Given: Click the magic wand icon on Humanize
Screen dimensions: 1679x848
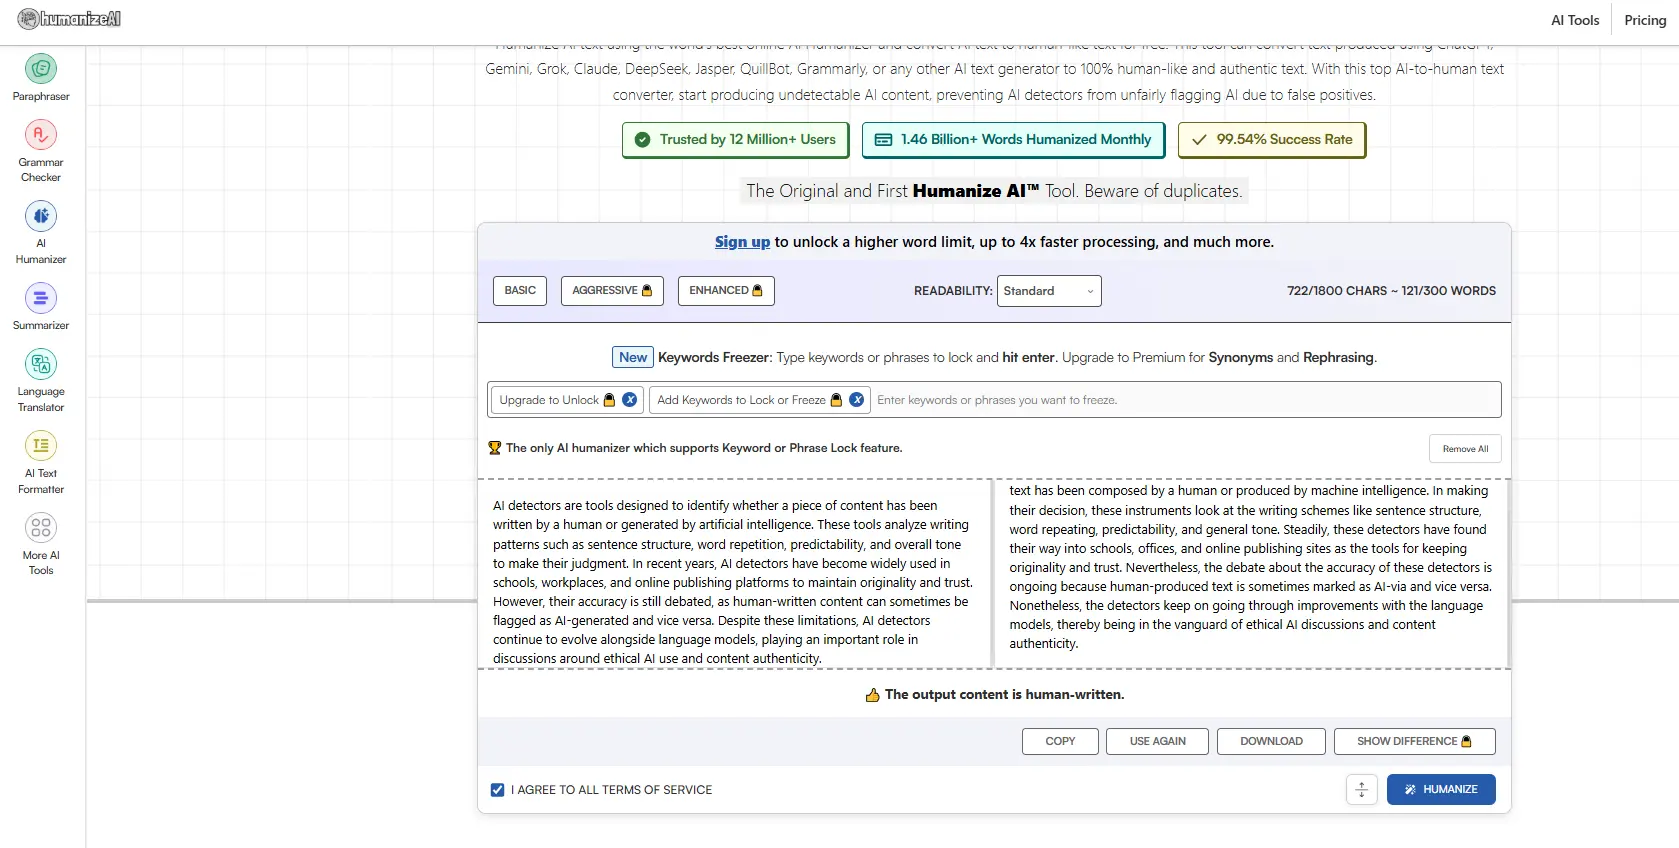Looking at the screenshot, I should tap(1410, 790).
